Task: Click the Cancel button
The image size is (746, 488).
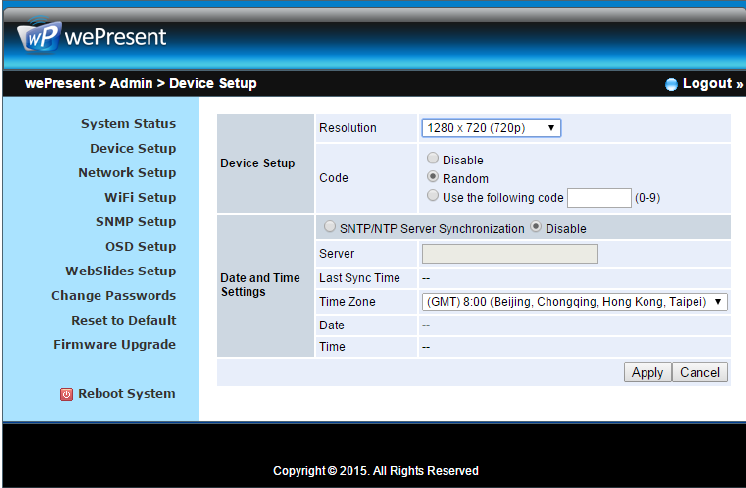Action: click(700, 372)
